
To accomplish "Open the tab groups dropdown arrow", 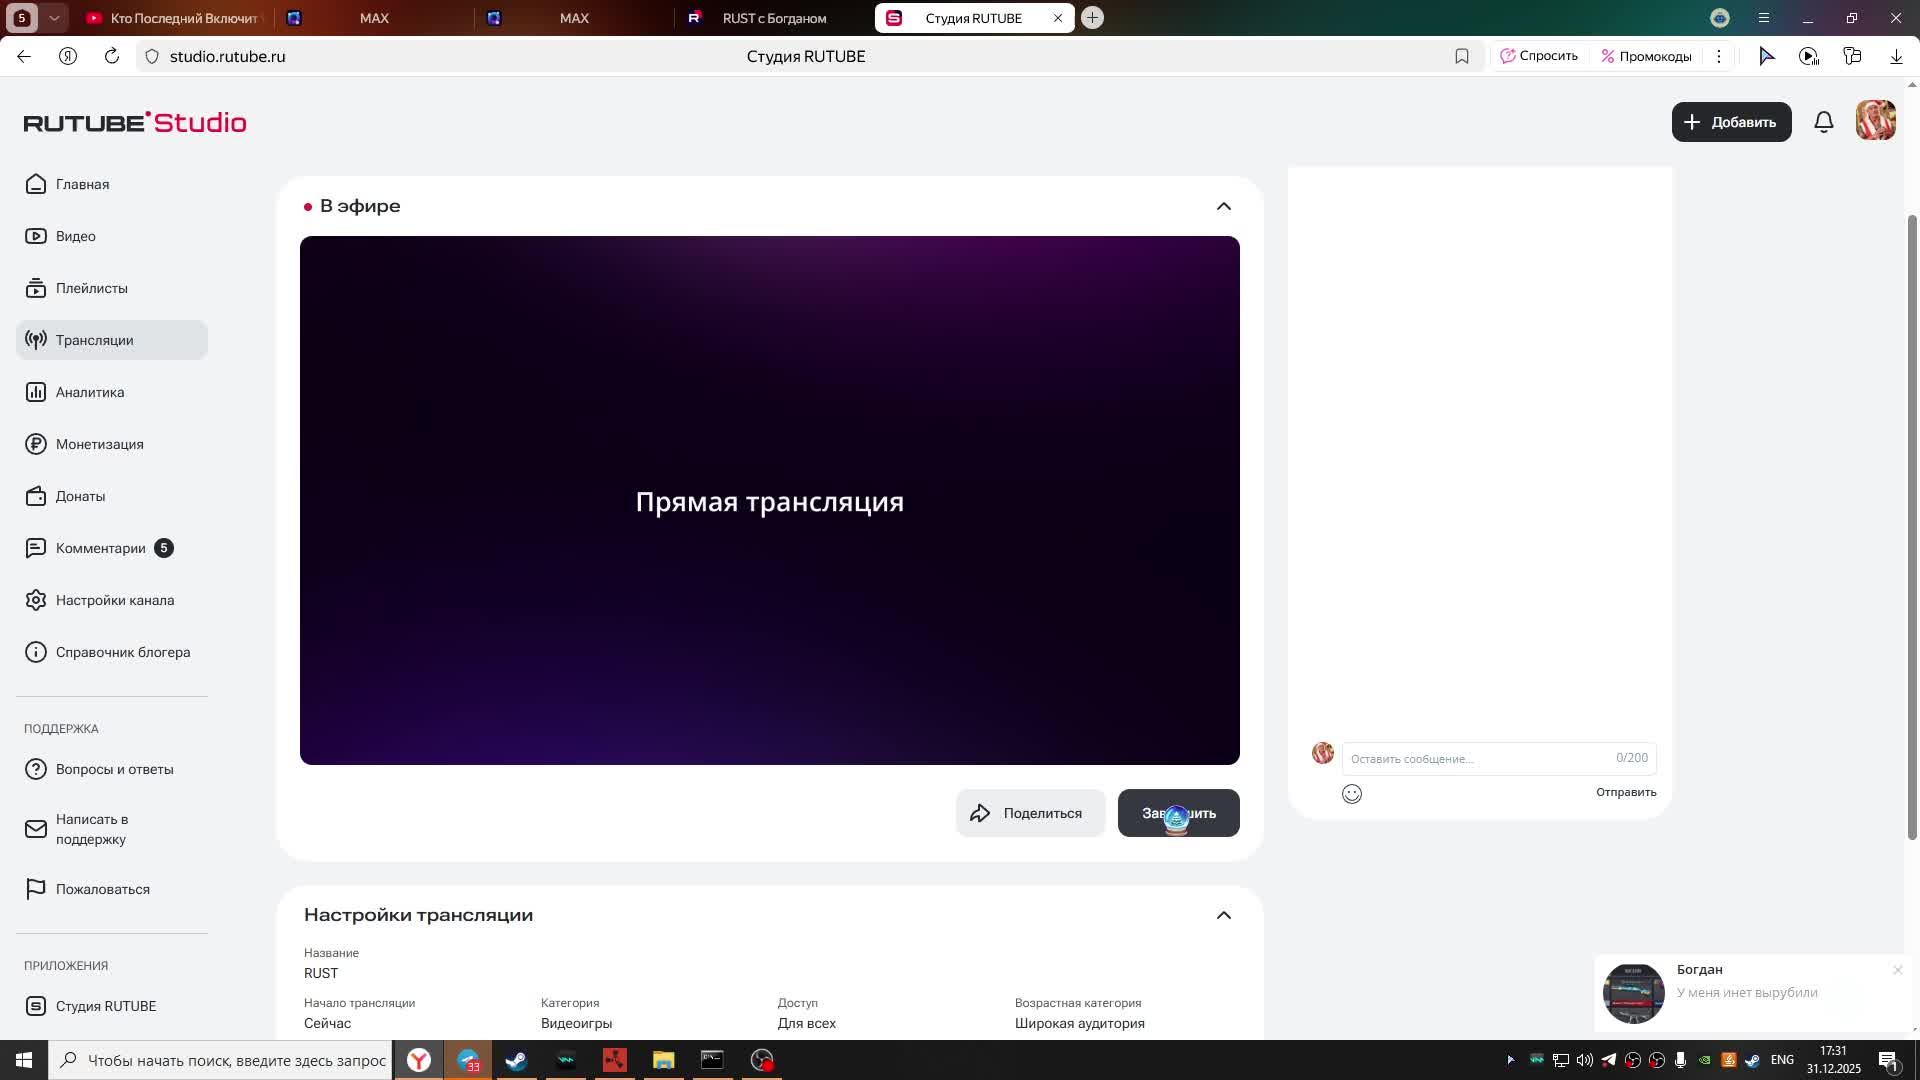I will tap(55, 18).
